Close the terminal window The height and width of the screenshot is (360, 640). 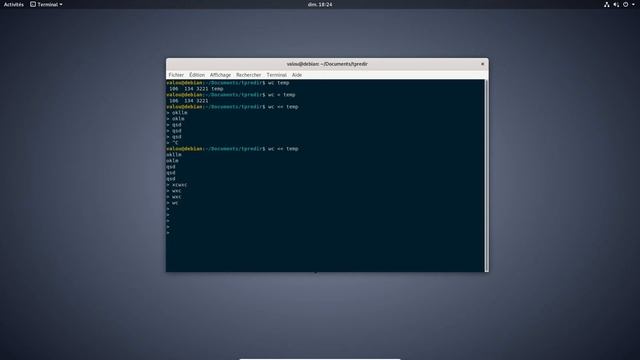pos(482,64)
